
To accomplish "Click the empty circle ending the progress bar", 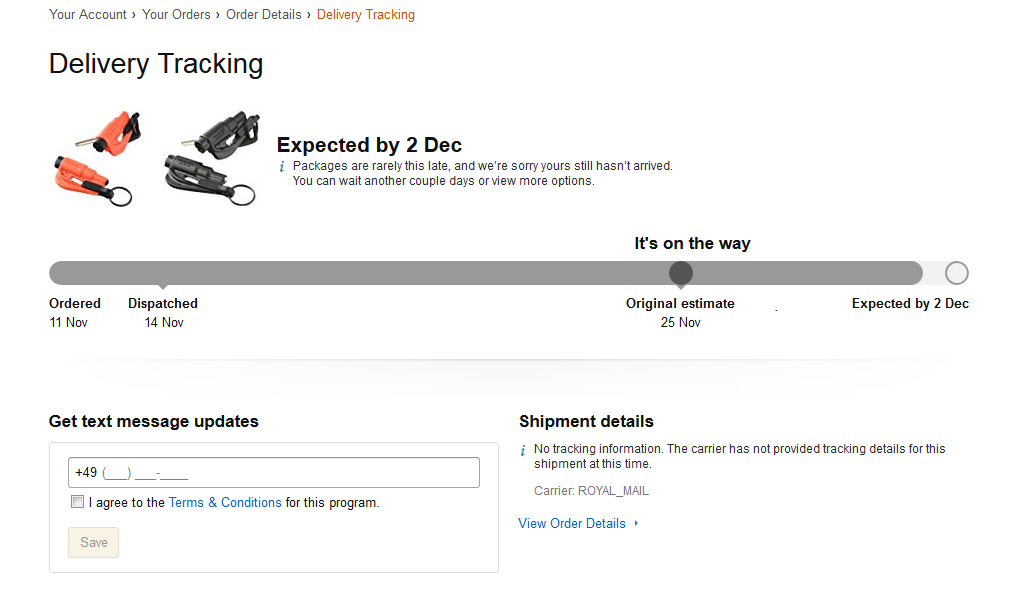I will tap(956, 273).
